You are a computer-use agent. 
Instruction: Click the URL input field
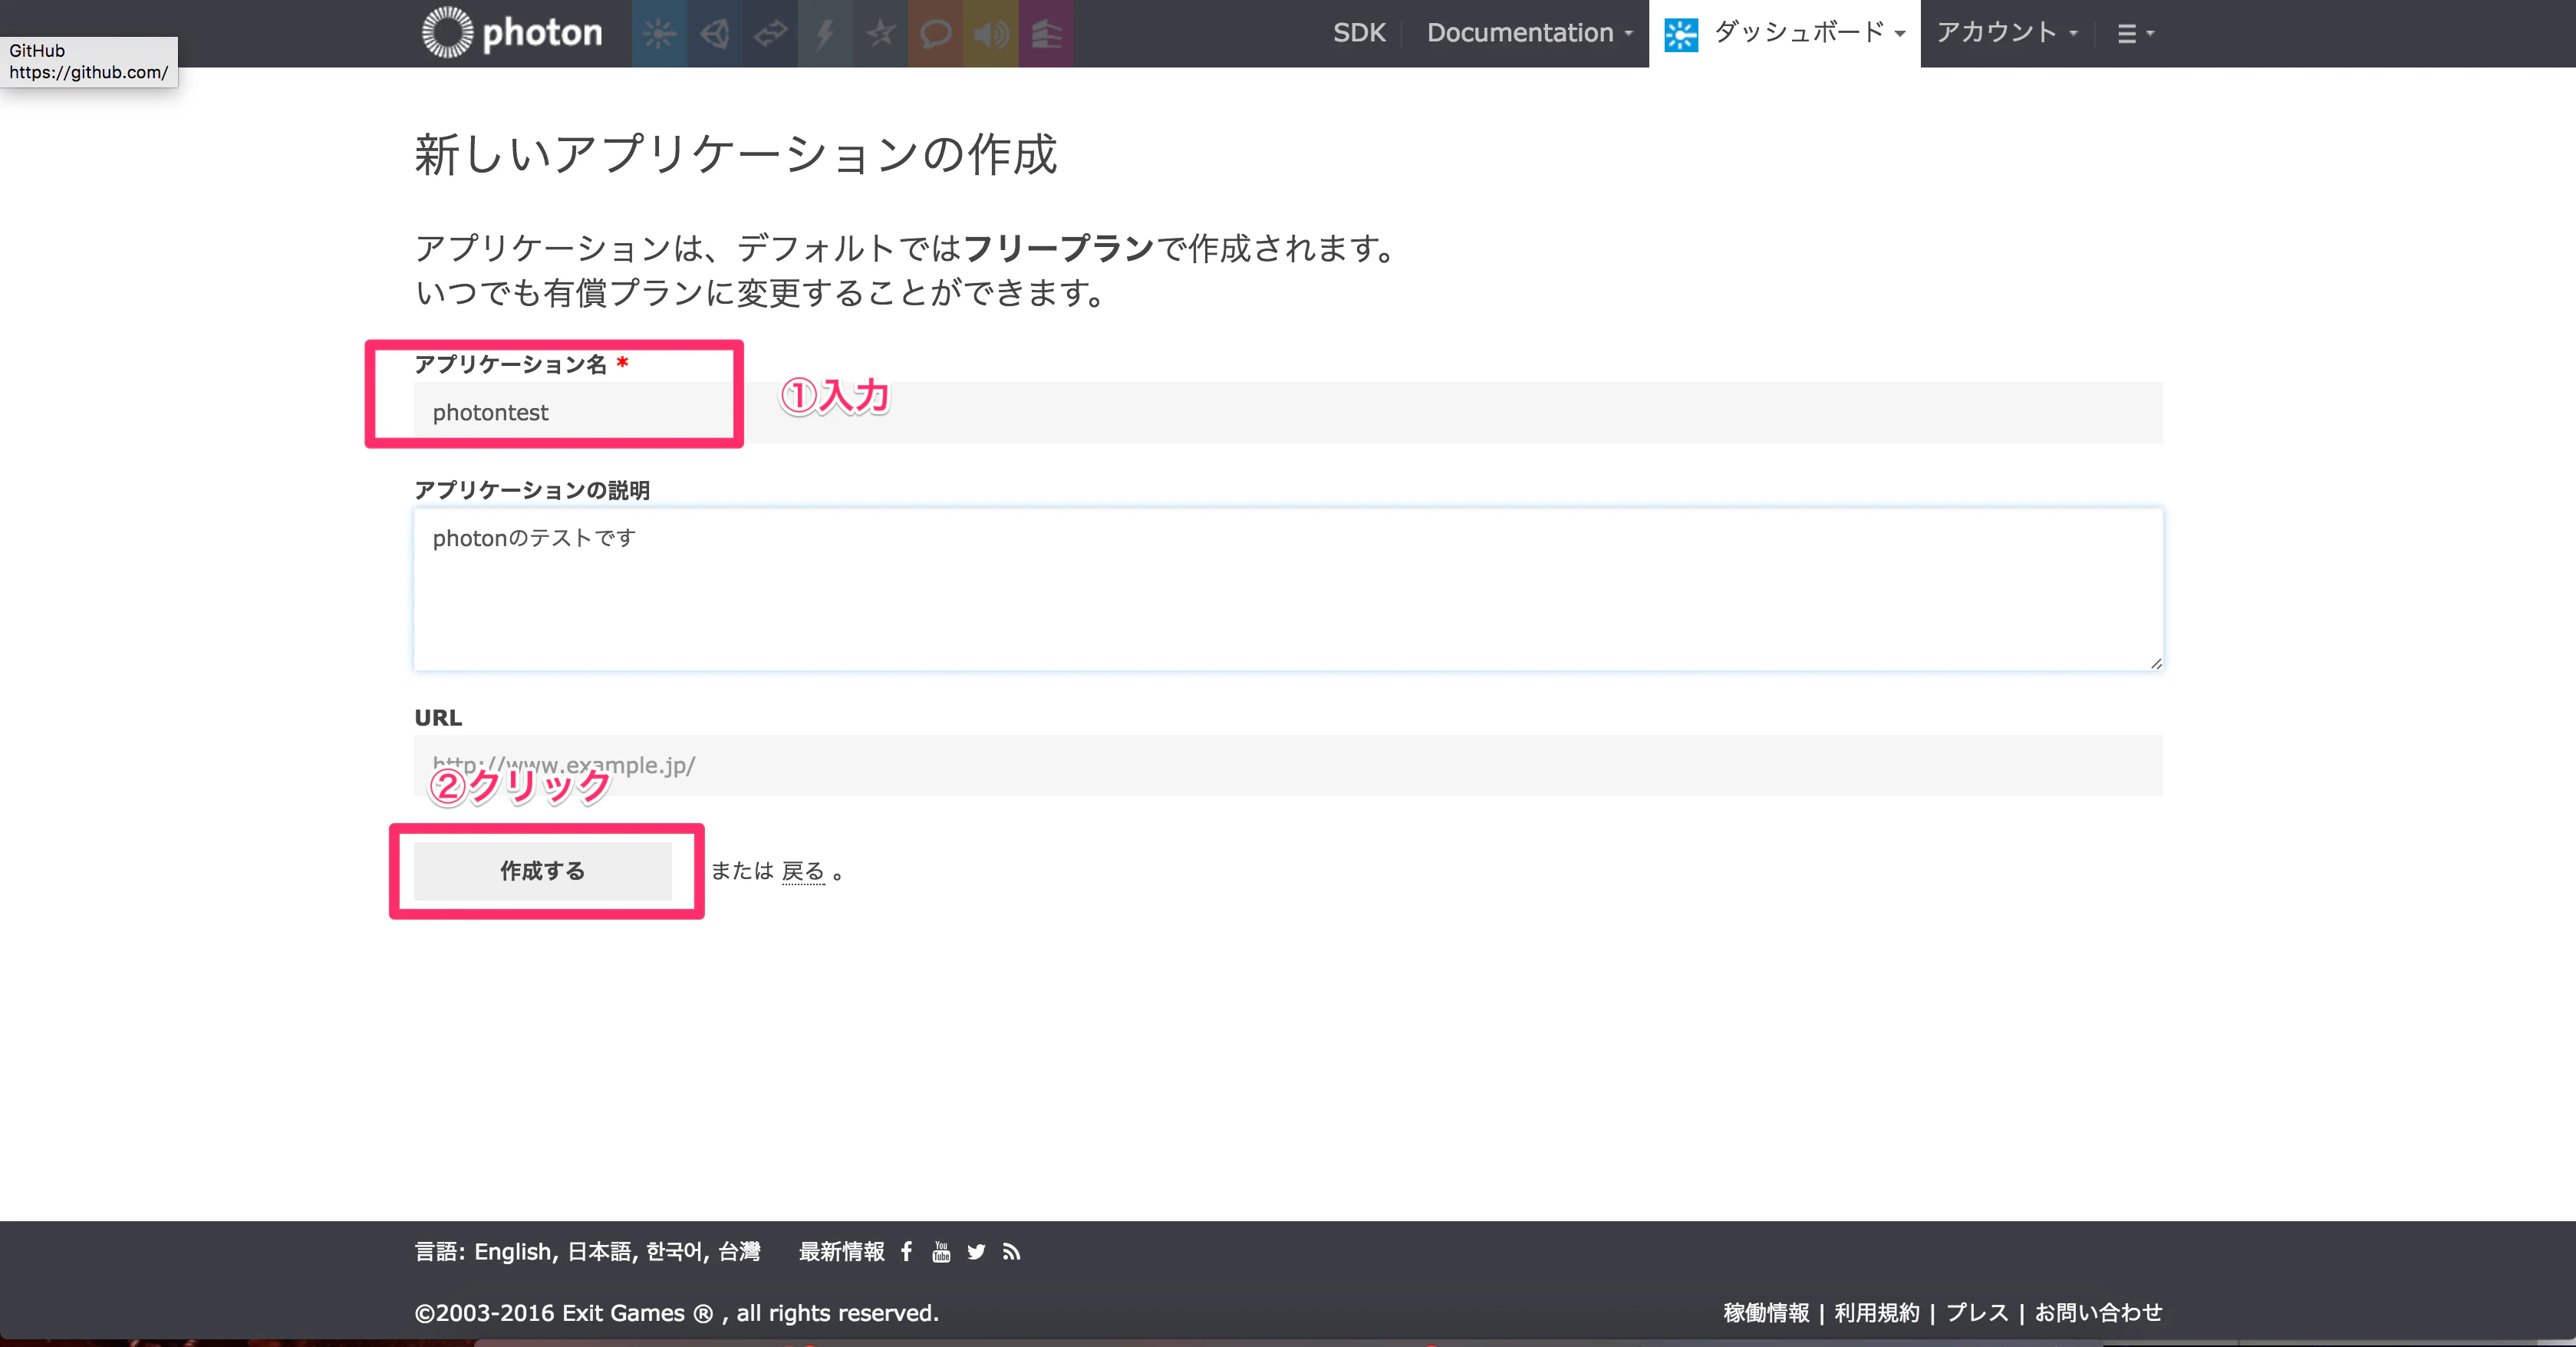pos(1288,765)
